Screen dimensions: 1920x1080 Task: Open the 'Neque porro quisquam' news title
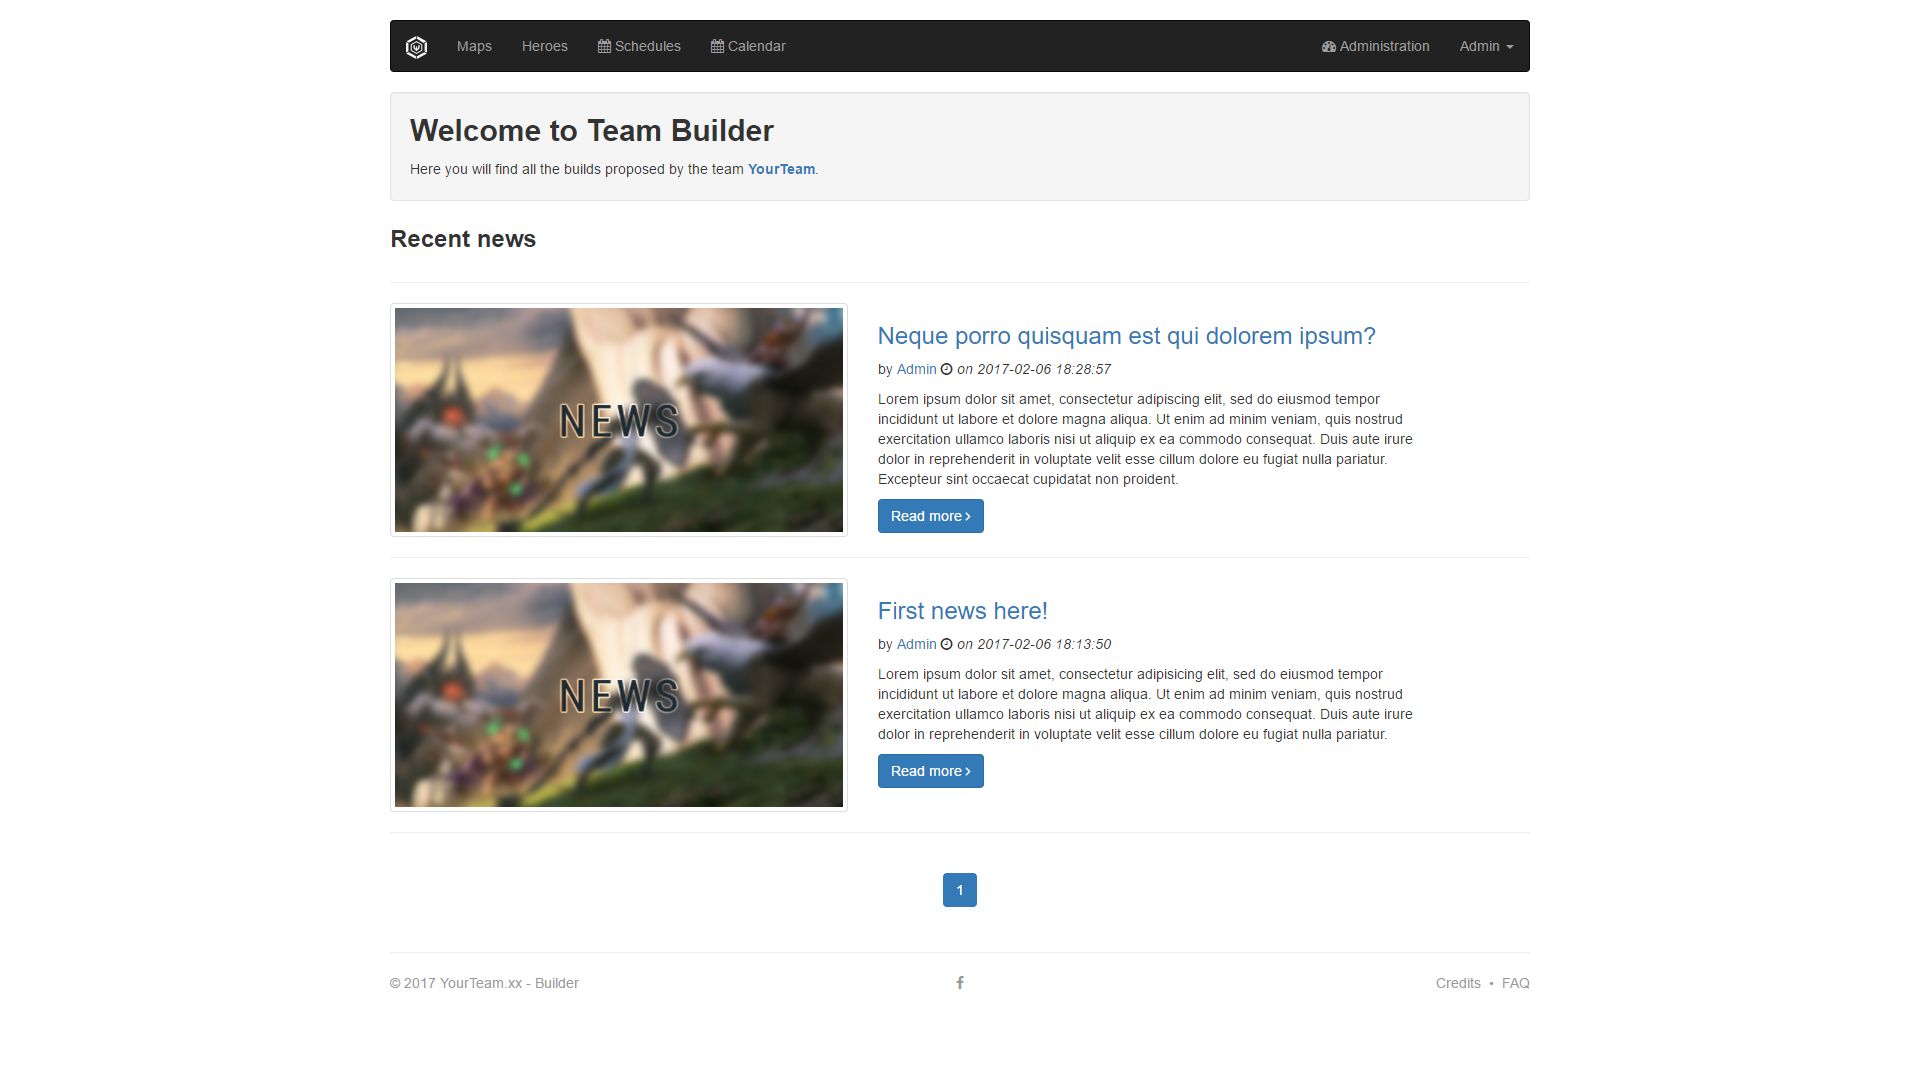1126,336
